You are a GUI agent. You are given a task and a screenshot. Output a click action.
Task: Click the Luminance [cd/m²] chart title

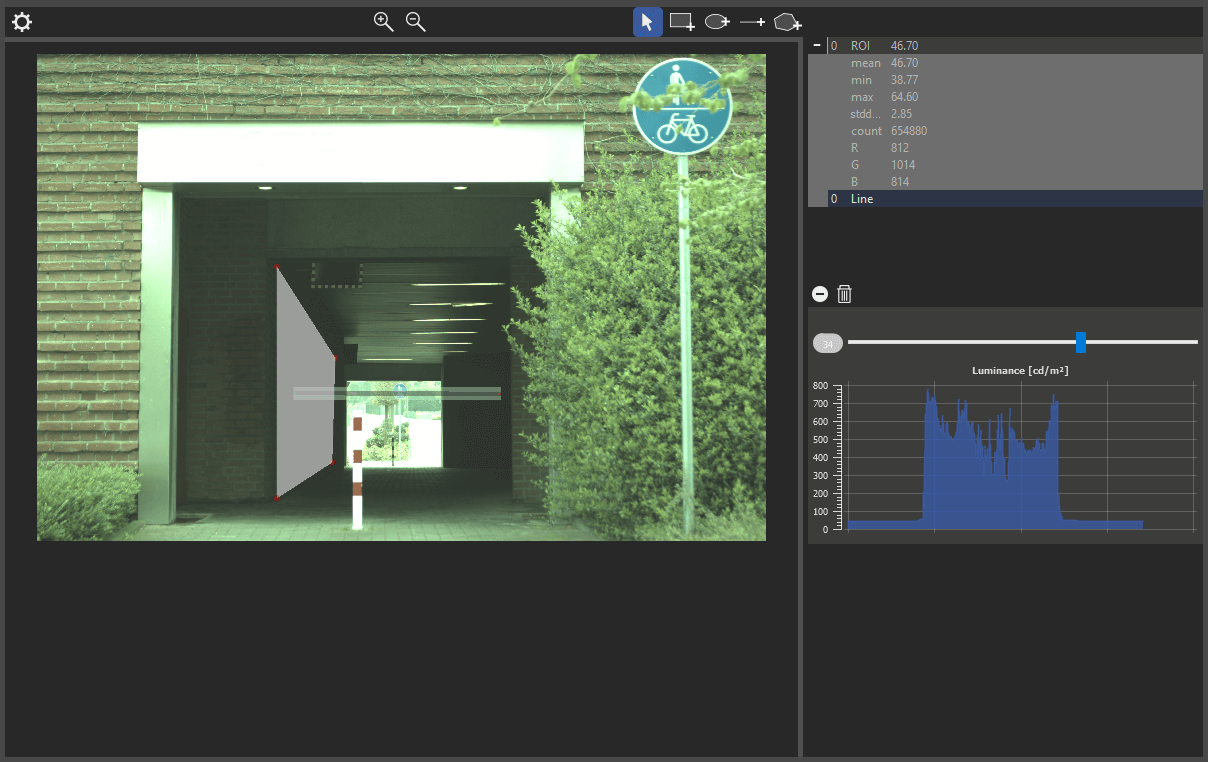(x=1021, y=371)
